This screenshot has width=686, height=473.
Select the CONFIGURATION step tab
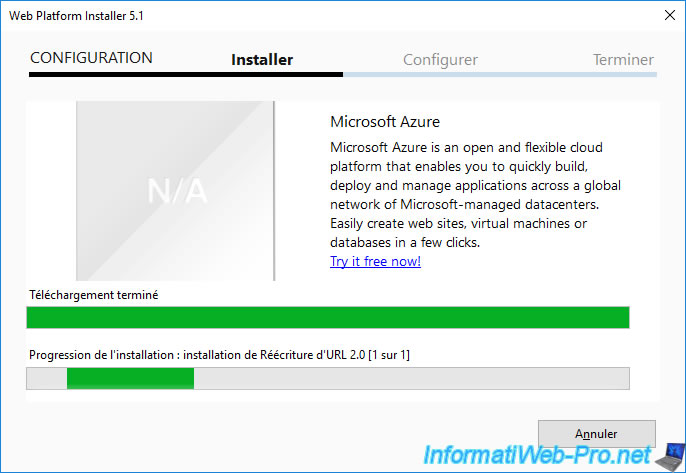pos(91,58)
